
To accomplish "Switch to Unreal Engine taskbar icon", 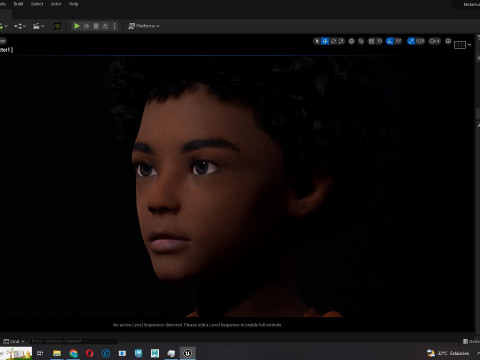I will click(187, 353).
